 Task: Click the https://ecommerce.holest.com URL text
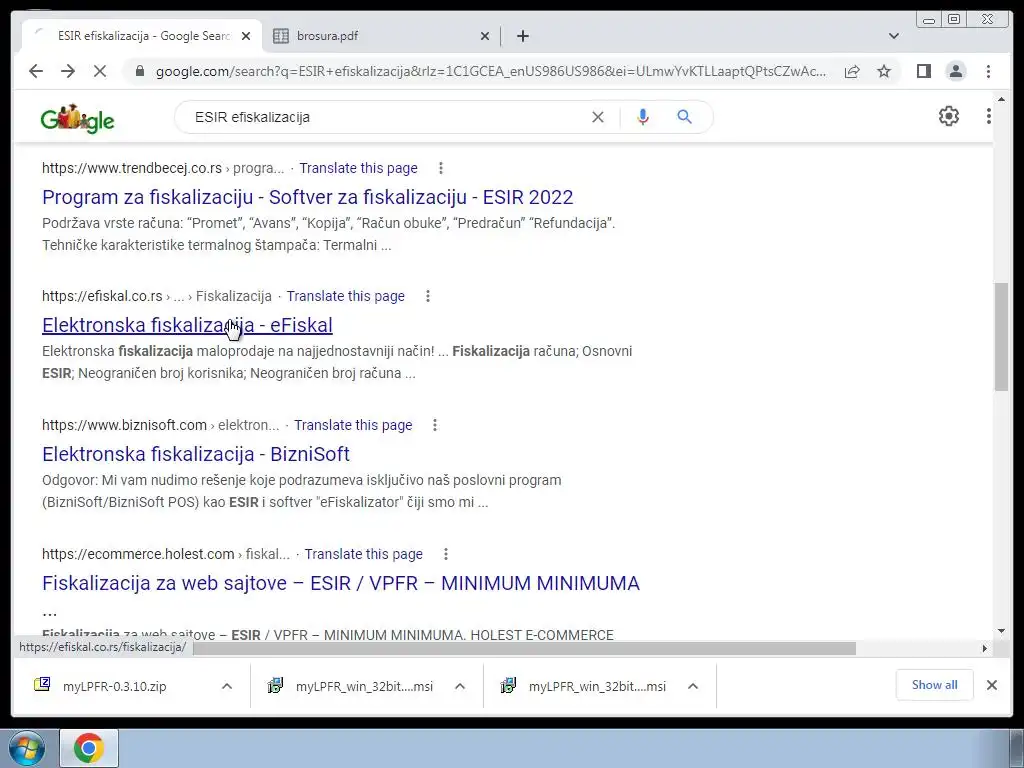(x=138, y=554)
